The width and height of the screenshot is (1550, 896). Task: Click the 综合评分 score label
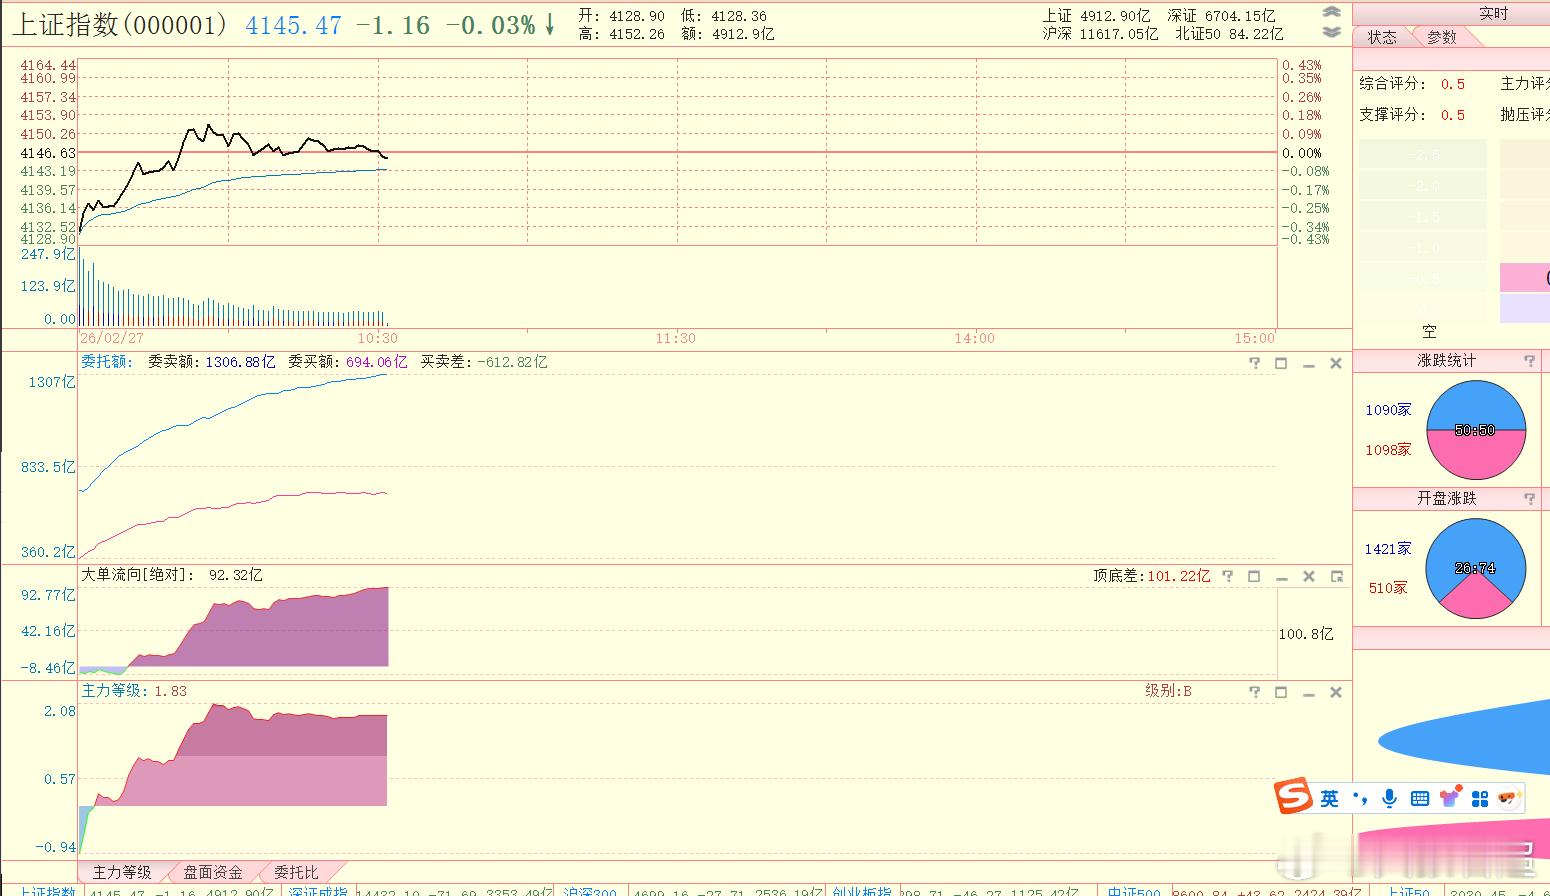click(1393, 84)
